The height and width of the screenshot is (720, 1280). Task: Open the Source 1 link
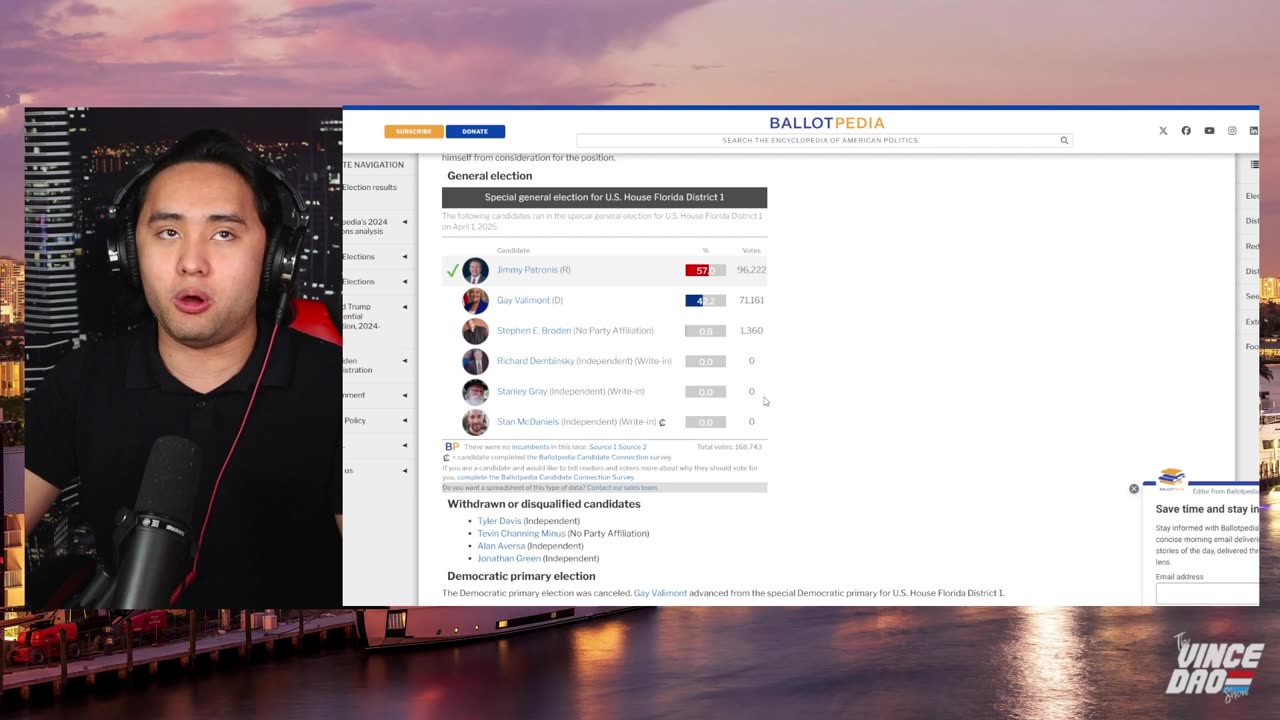(601, 447)
